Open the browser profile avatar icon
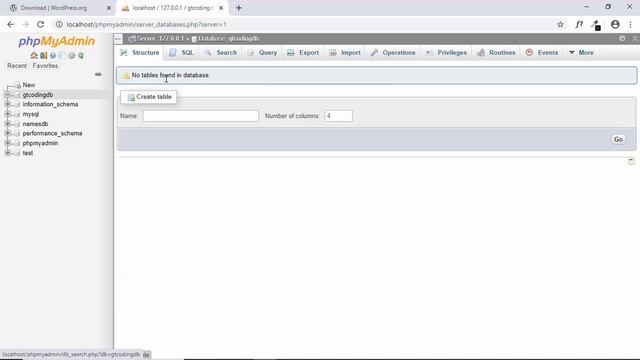This screenshot has width=640, height=360. click(x=615, y=24)
